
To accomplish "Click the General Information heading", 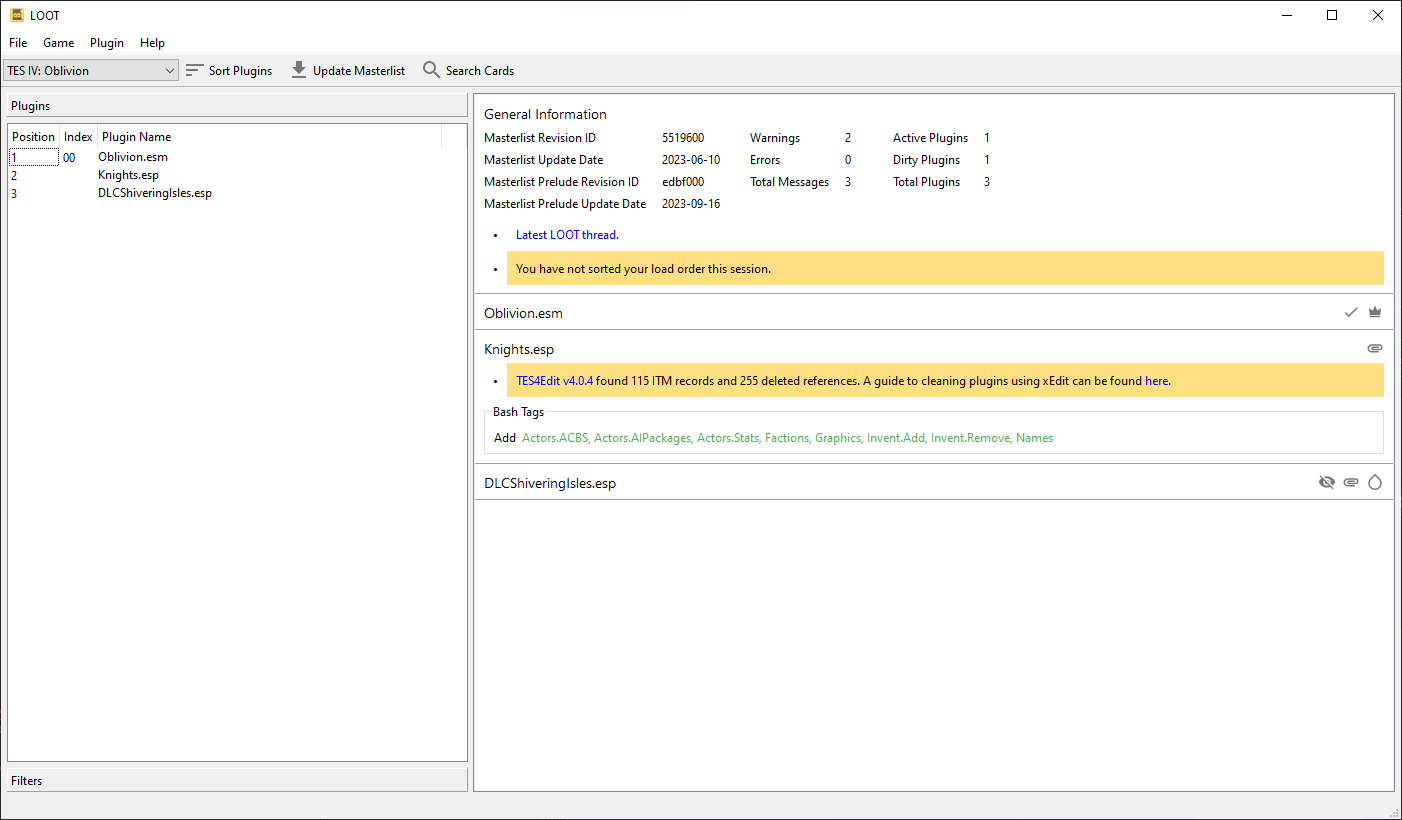I will point(545,114).
